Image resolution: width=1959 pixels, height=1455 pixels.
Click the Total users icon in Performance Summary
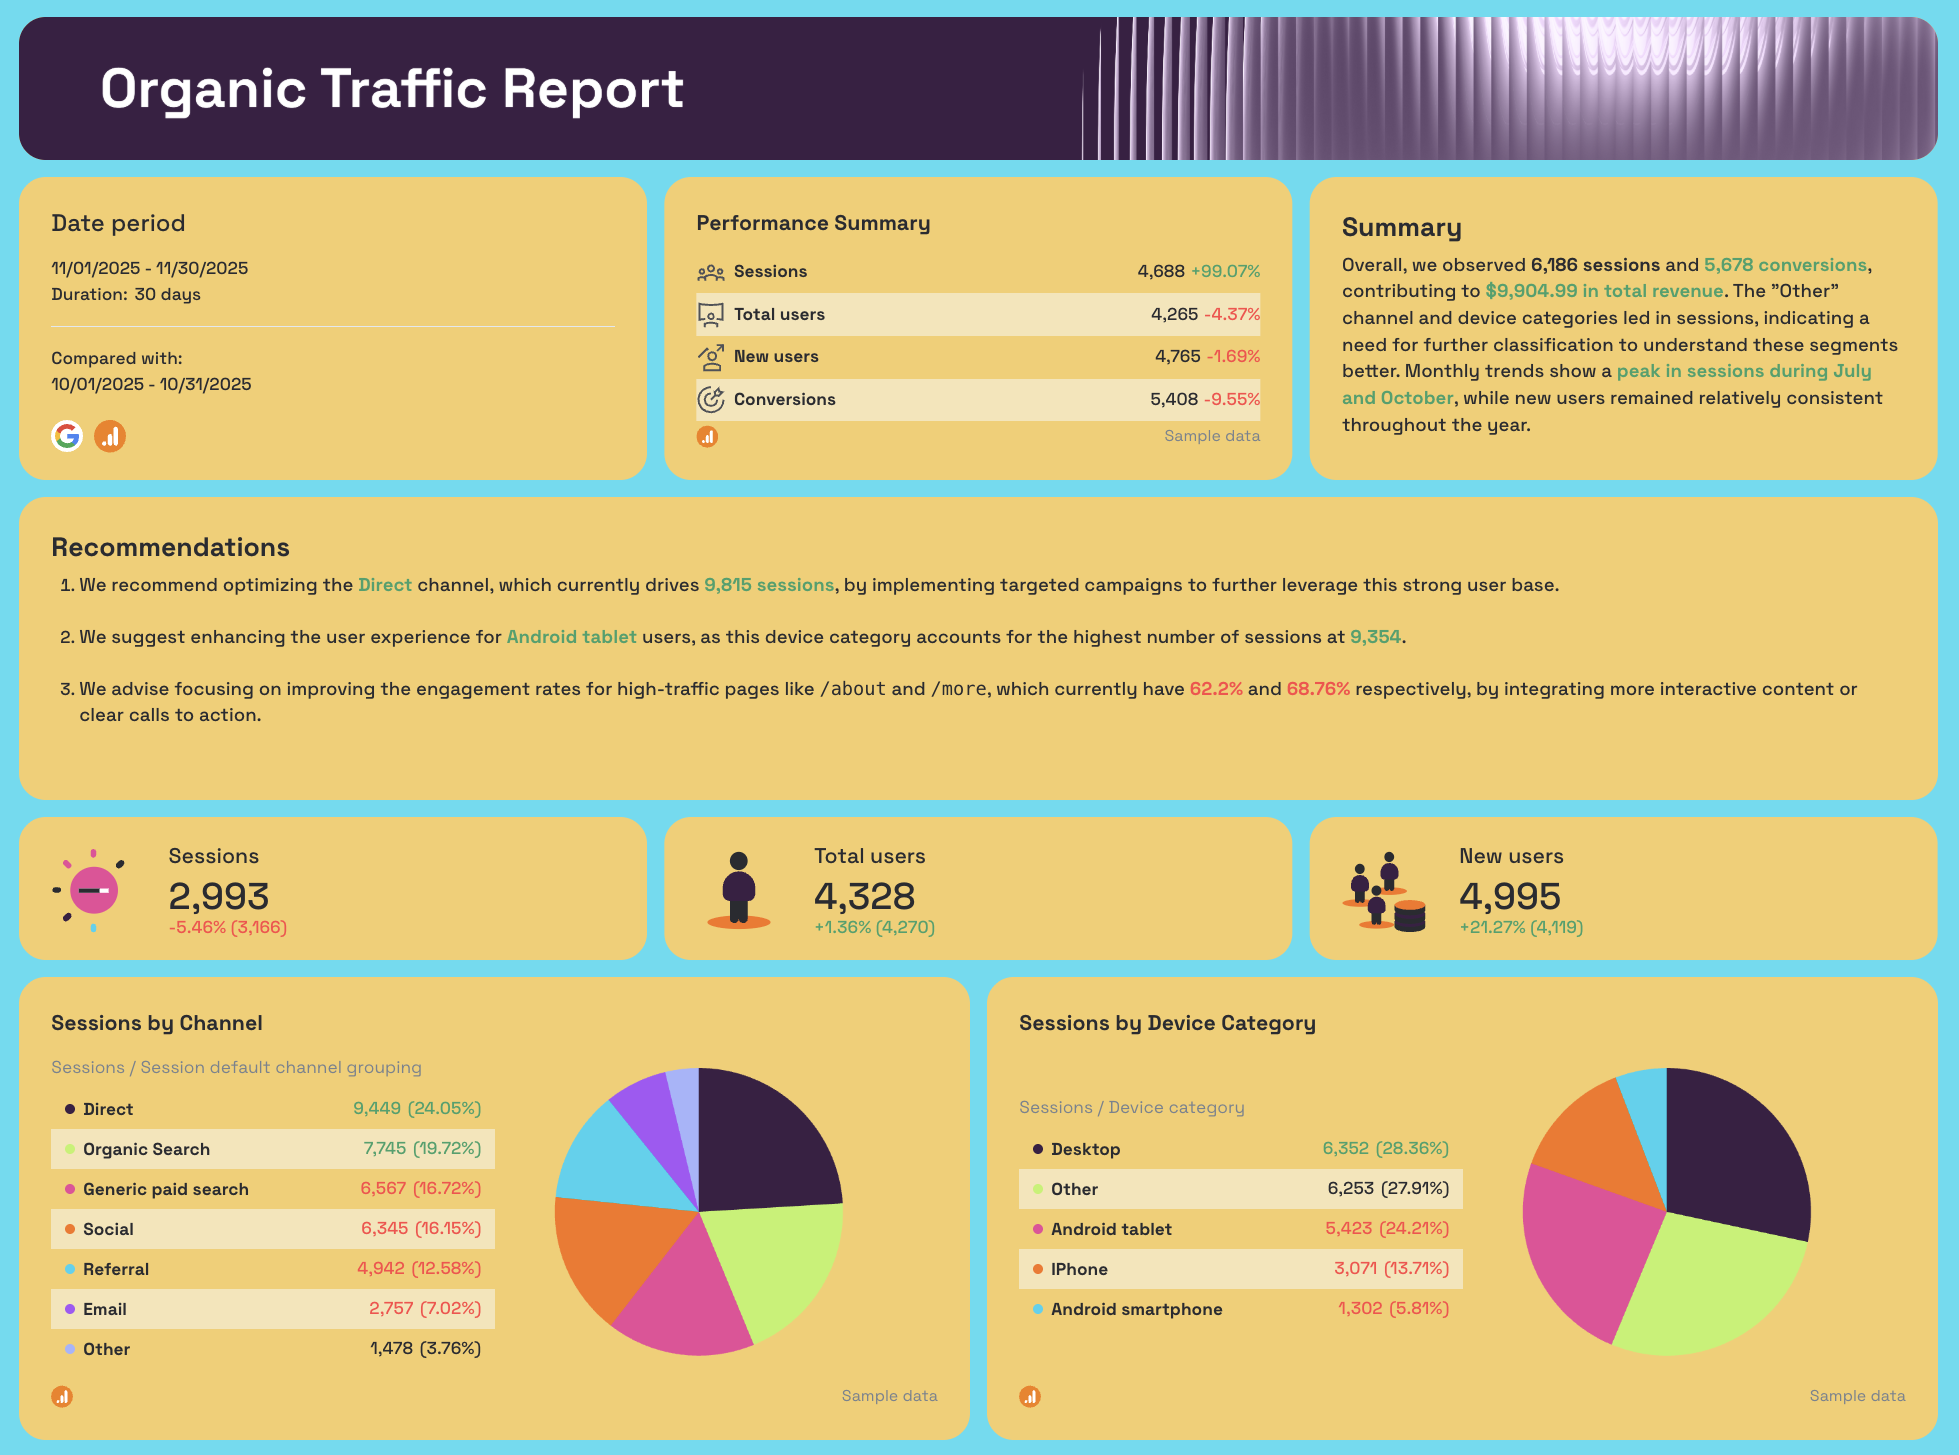[x=710, y=314]
